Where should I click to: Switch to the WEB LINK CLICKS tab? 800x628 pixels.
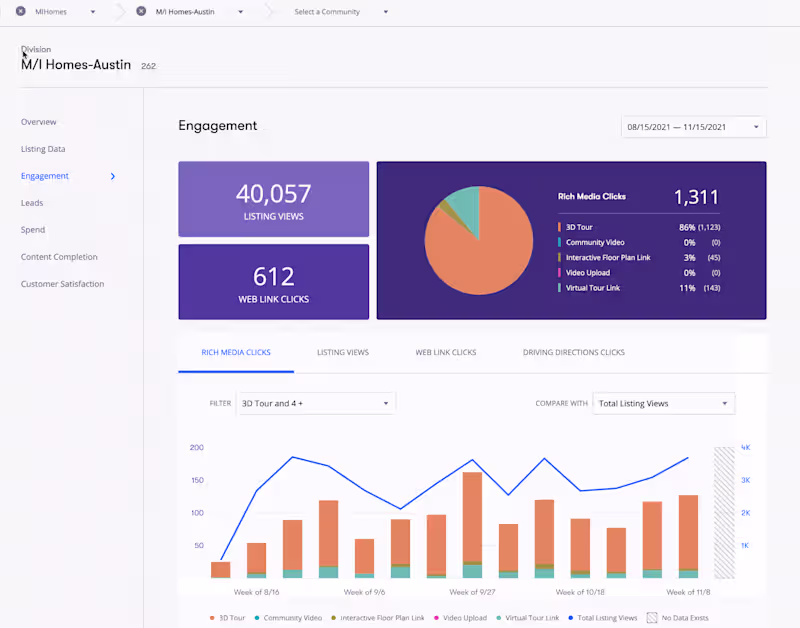(445, 353)
